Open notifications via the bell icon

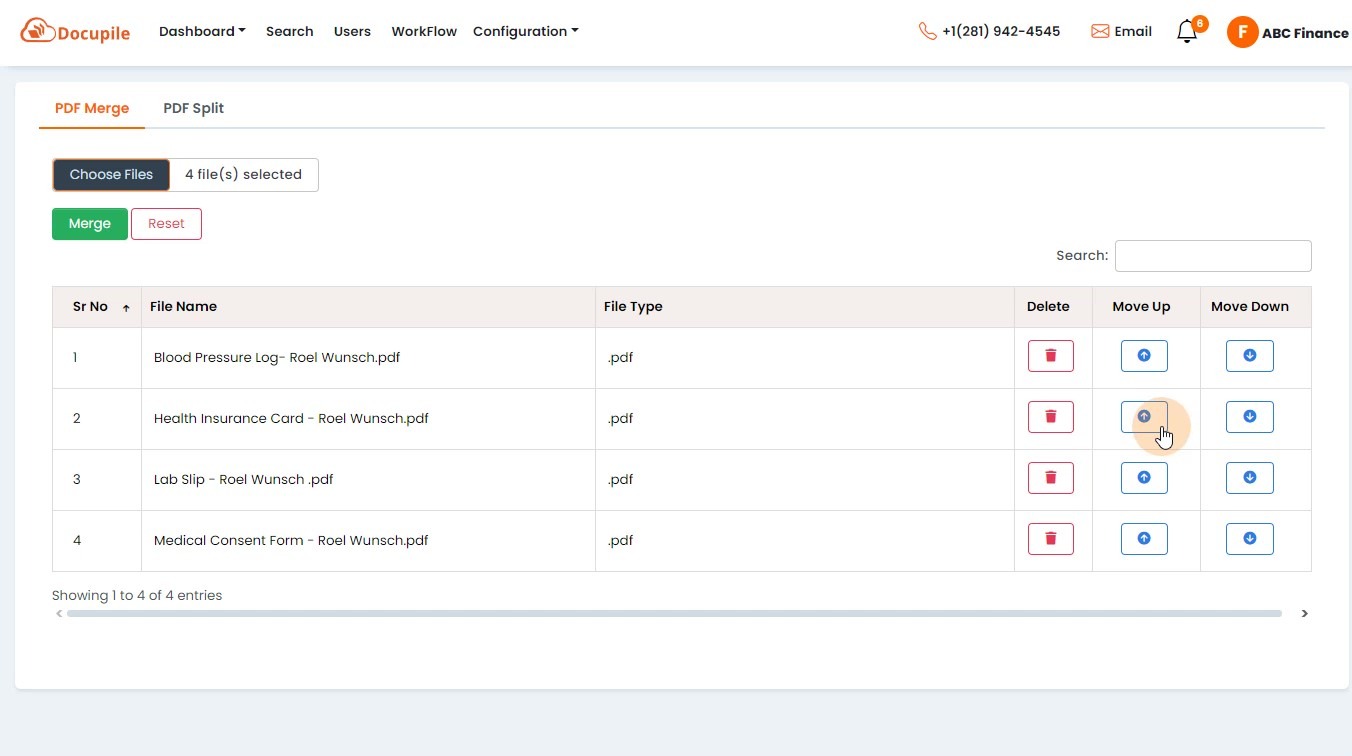[1186, 31]
